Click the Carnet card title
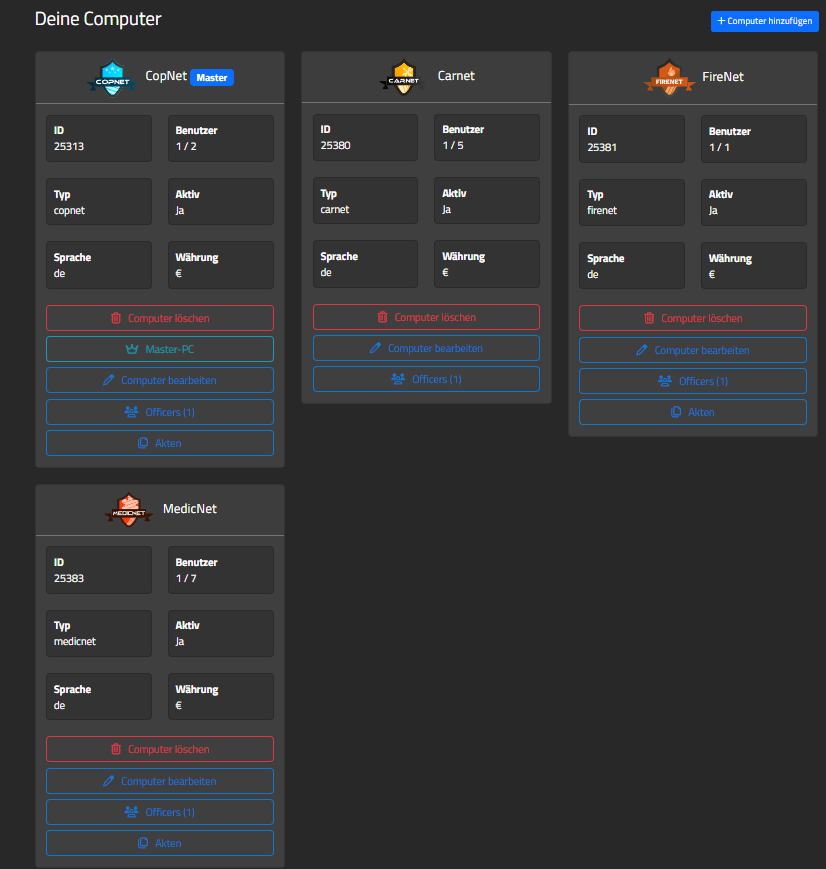Screen dimensions: 826x869 [456, 76]
